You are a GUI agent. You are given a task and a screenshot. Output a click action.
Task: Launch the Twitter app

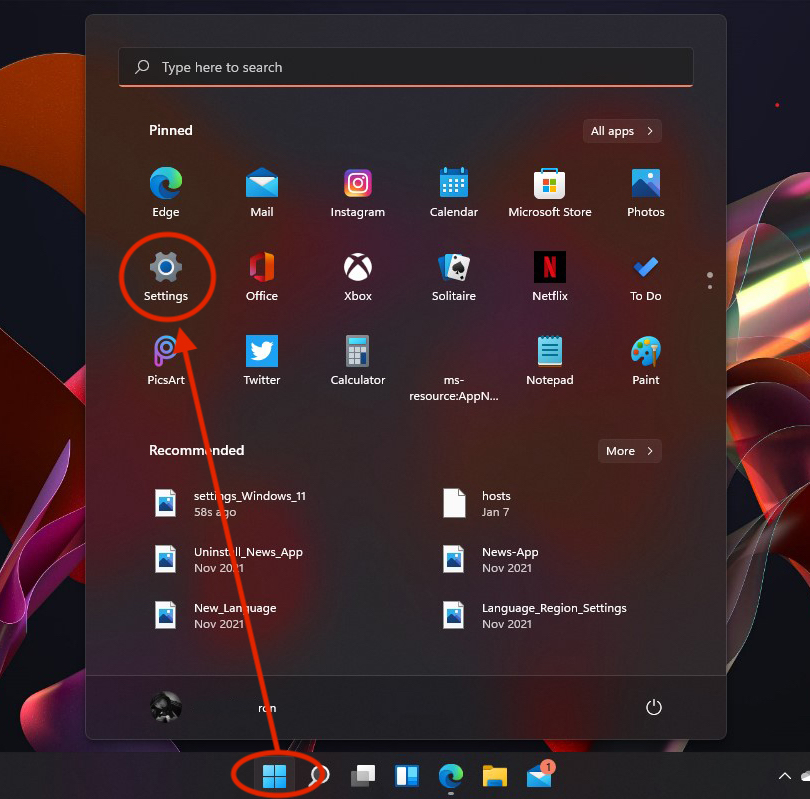(262, 361)
